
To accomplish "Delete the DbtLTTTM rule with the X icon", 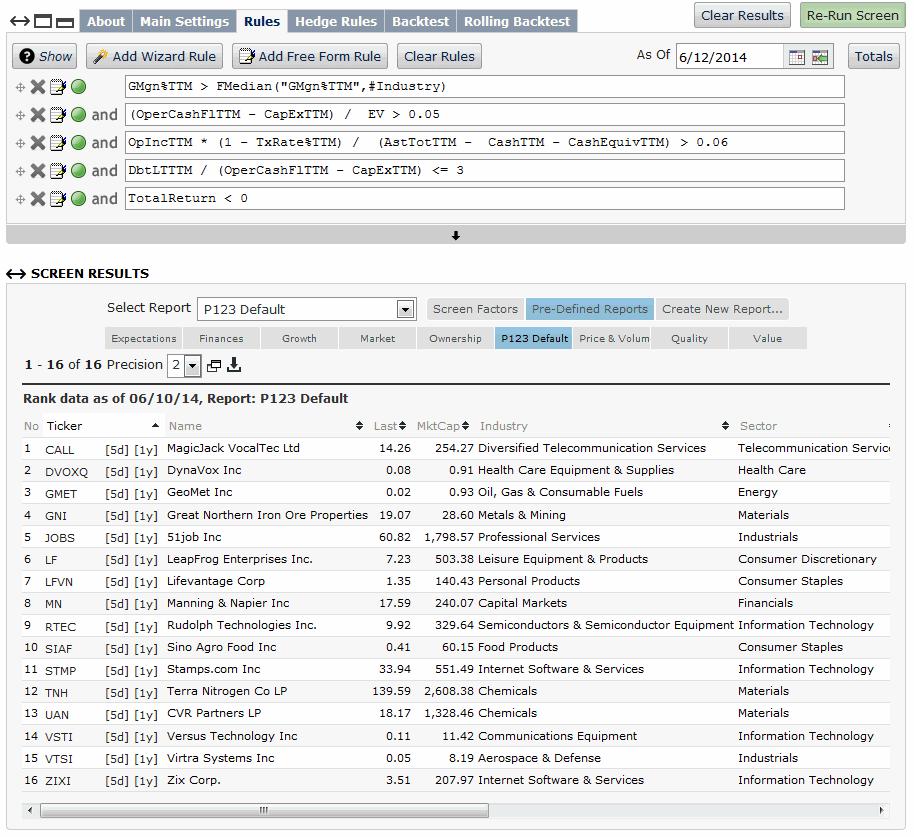I will [38, 171].
